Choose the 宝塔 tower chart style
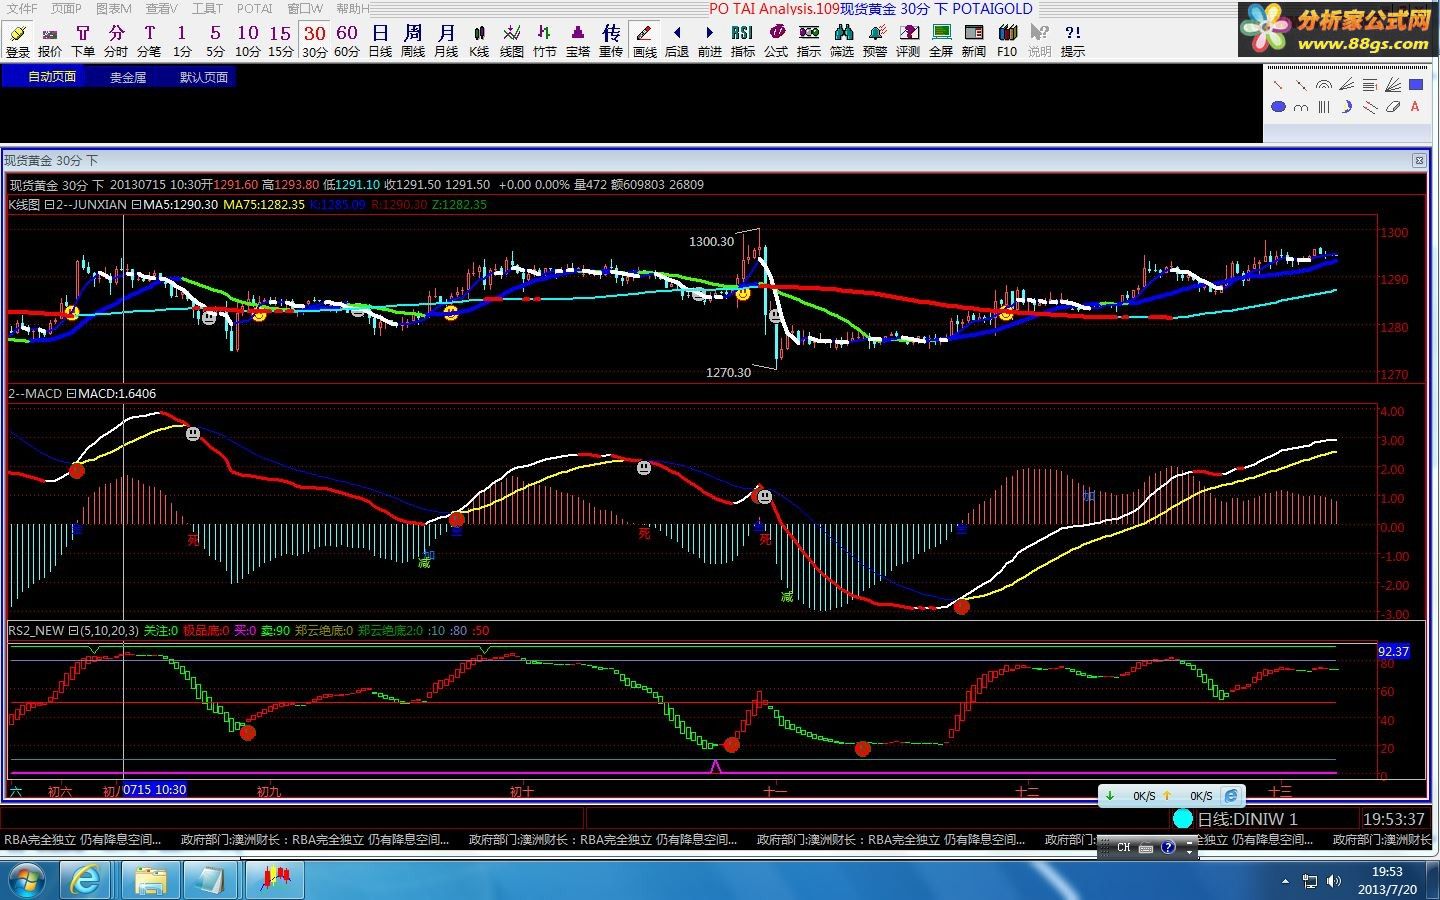1440x900 pixels. click(578, 41)
